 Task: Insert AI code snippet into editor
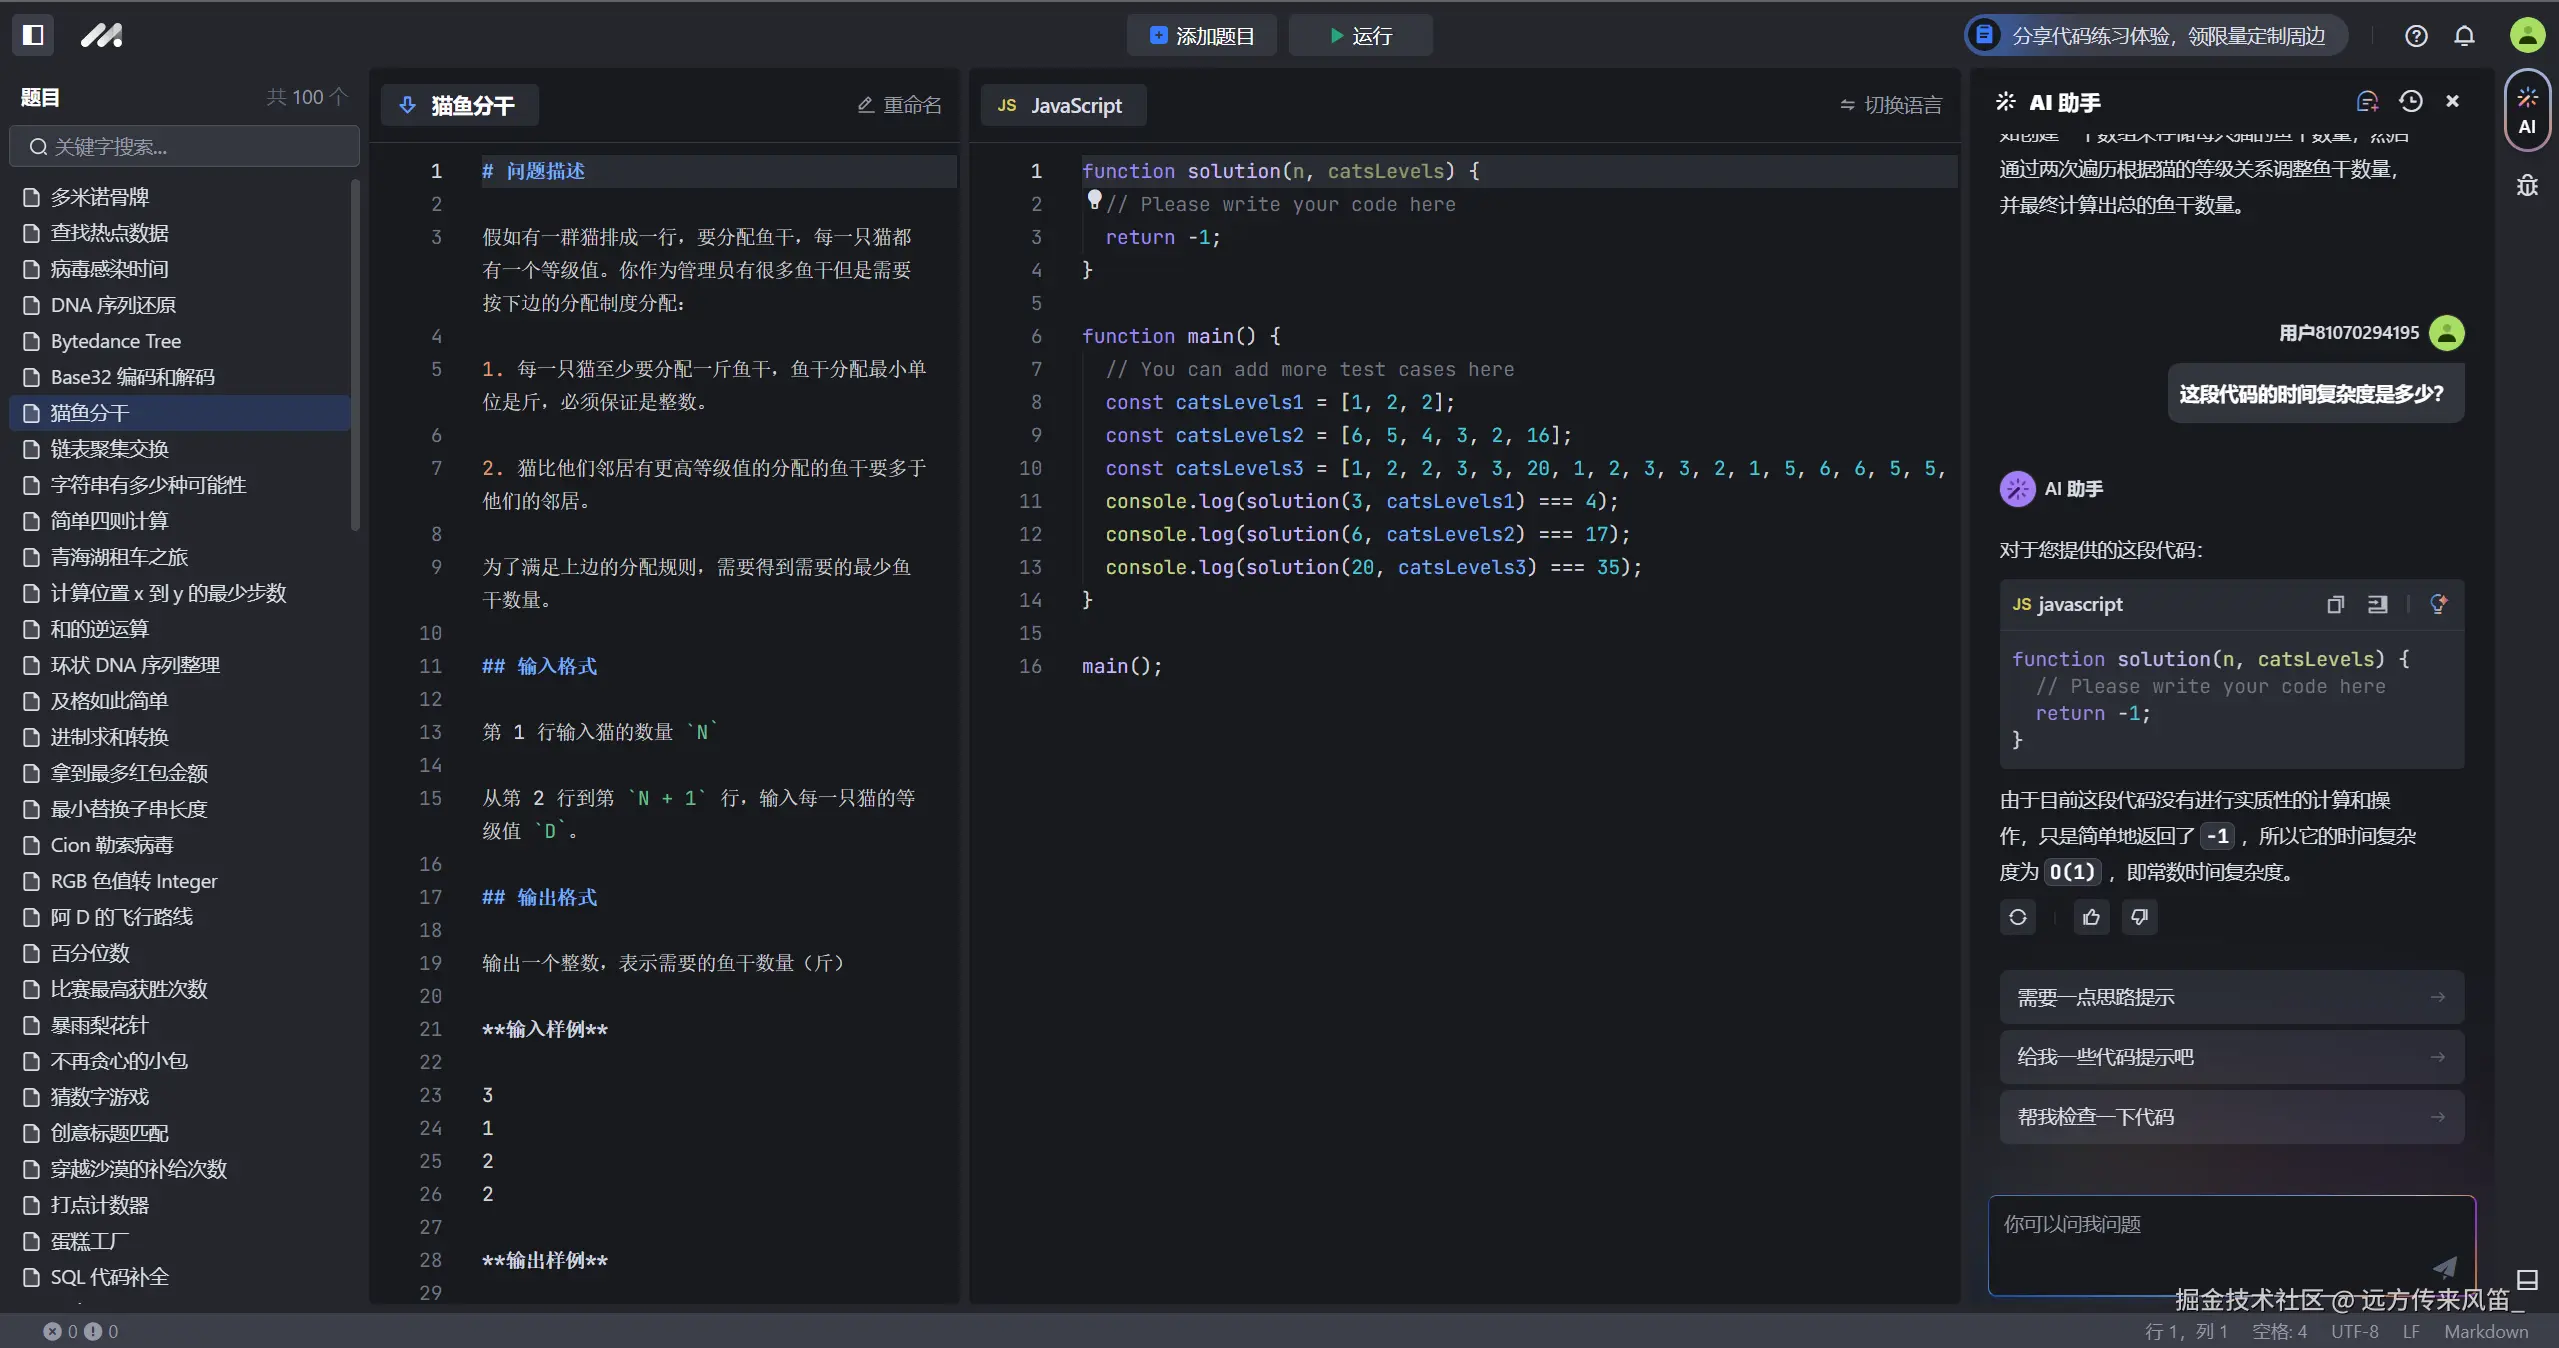click(x=2377, y=604)
